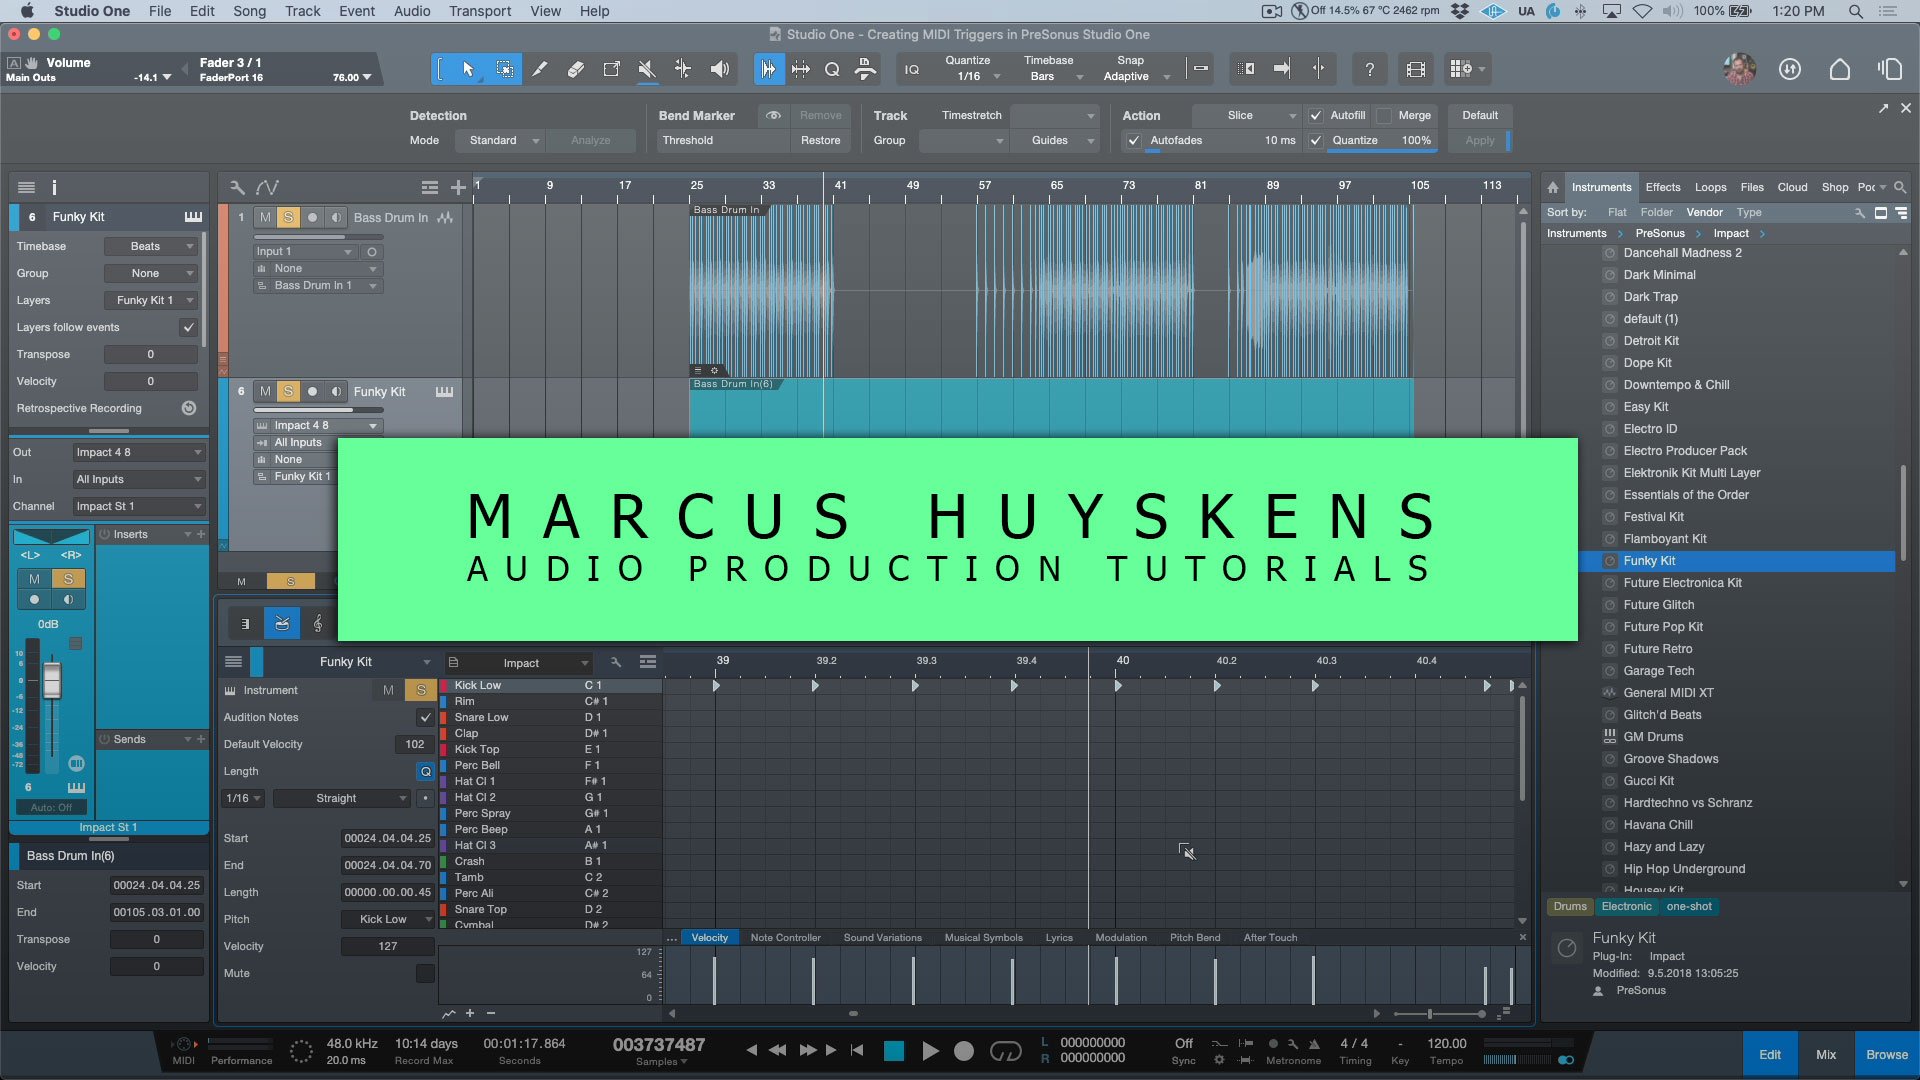
Task: Click the Default Velocity 102 field
Action: click(x=414, y=744)
